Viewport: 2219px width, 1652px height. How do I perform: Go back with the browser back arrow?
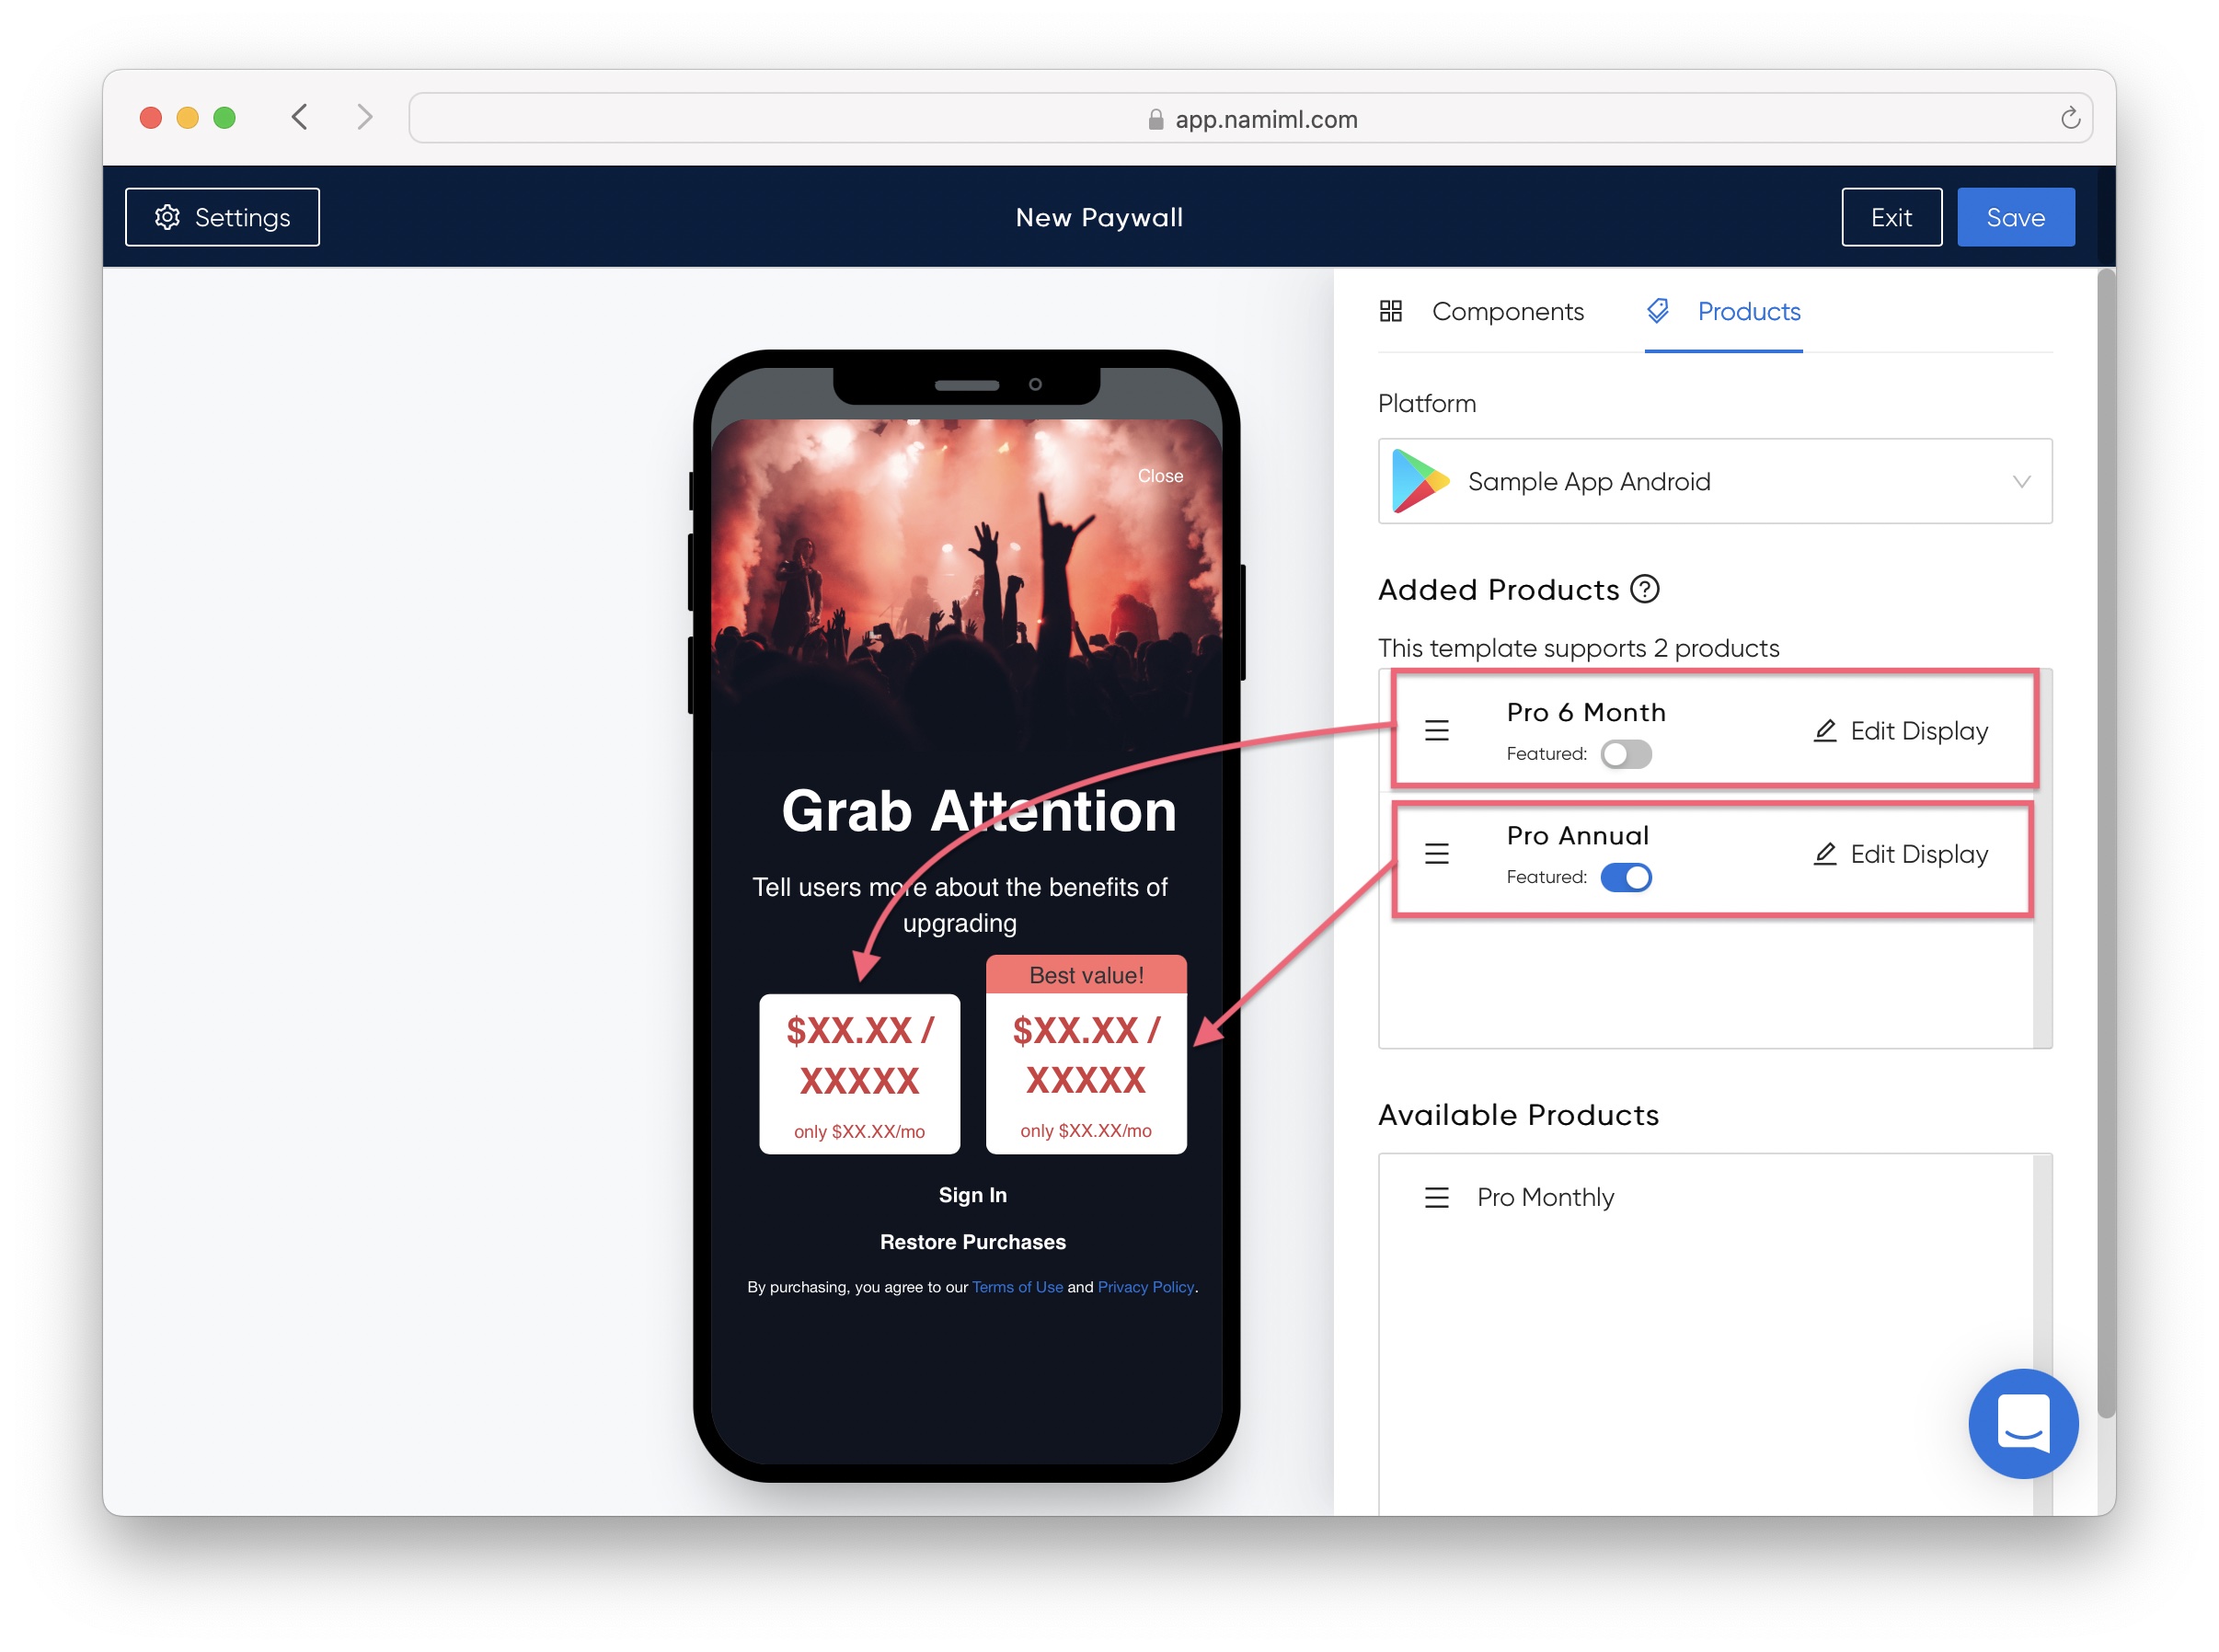300,118
